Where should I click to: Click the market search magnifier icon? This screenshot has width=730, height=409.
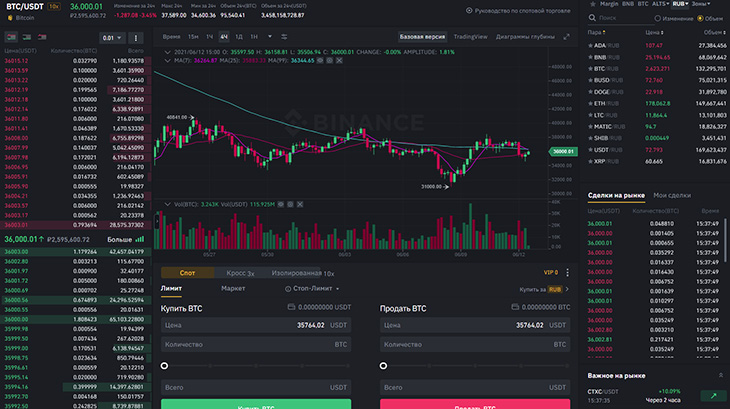[x=592, y=18]
